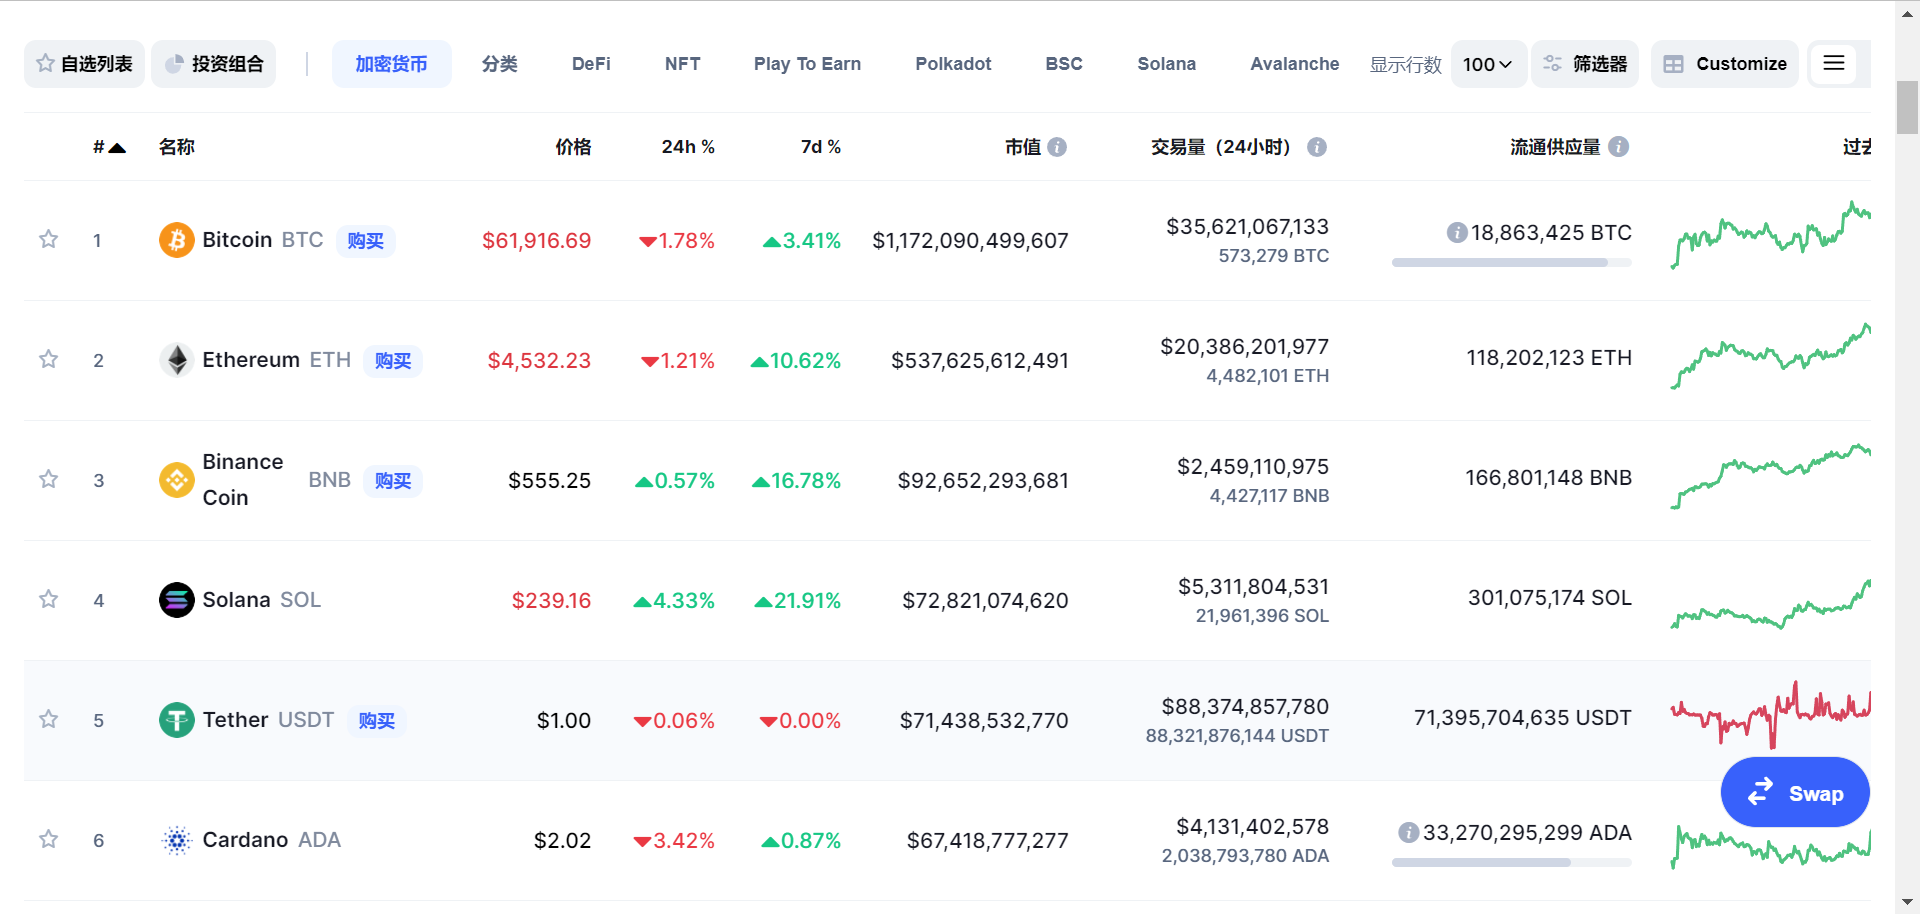Click the Cardano logo icon
This screenshot has width=1920, height=914.
click(x=177, y=840)
